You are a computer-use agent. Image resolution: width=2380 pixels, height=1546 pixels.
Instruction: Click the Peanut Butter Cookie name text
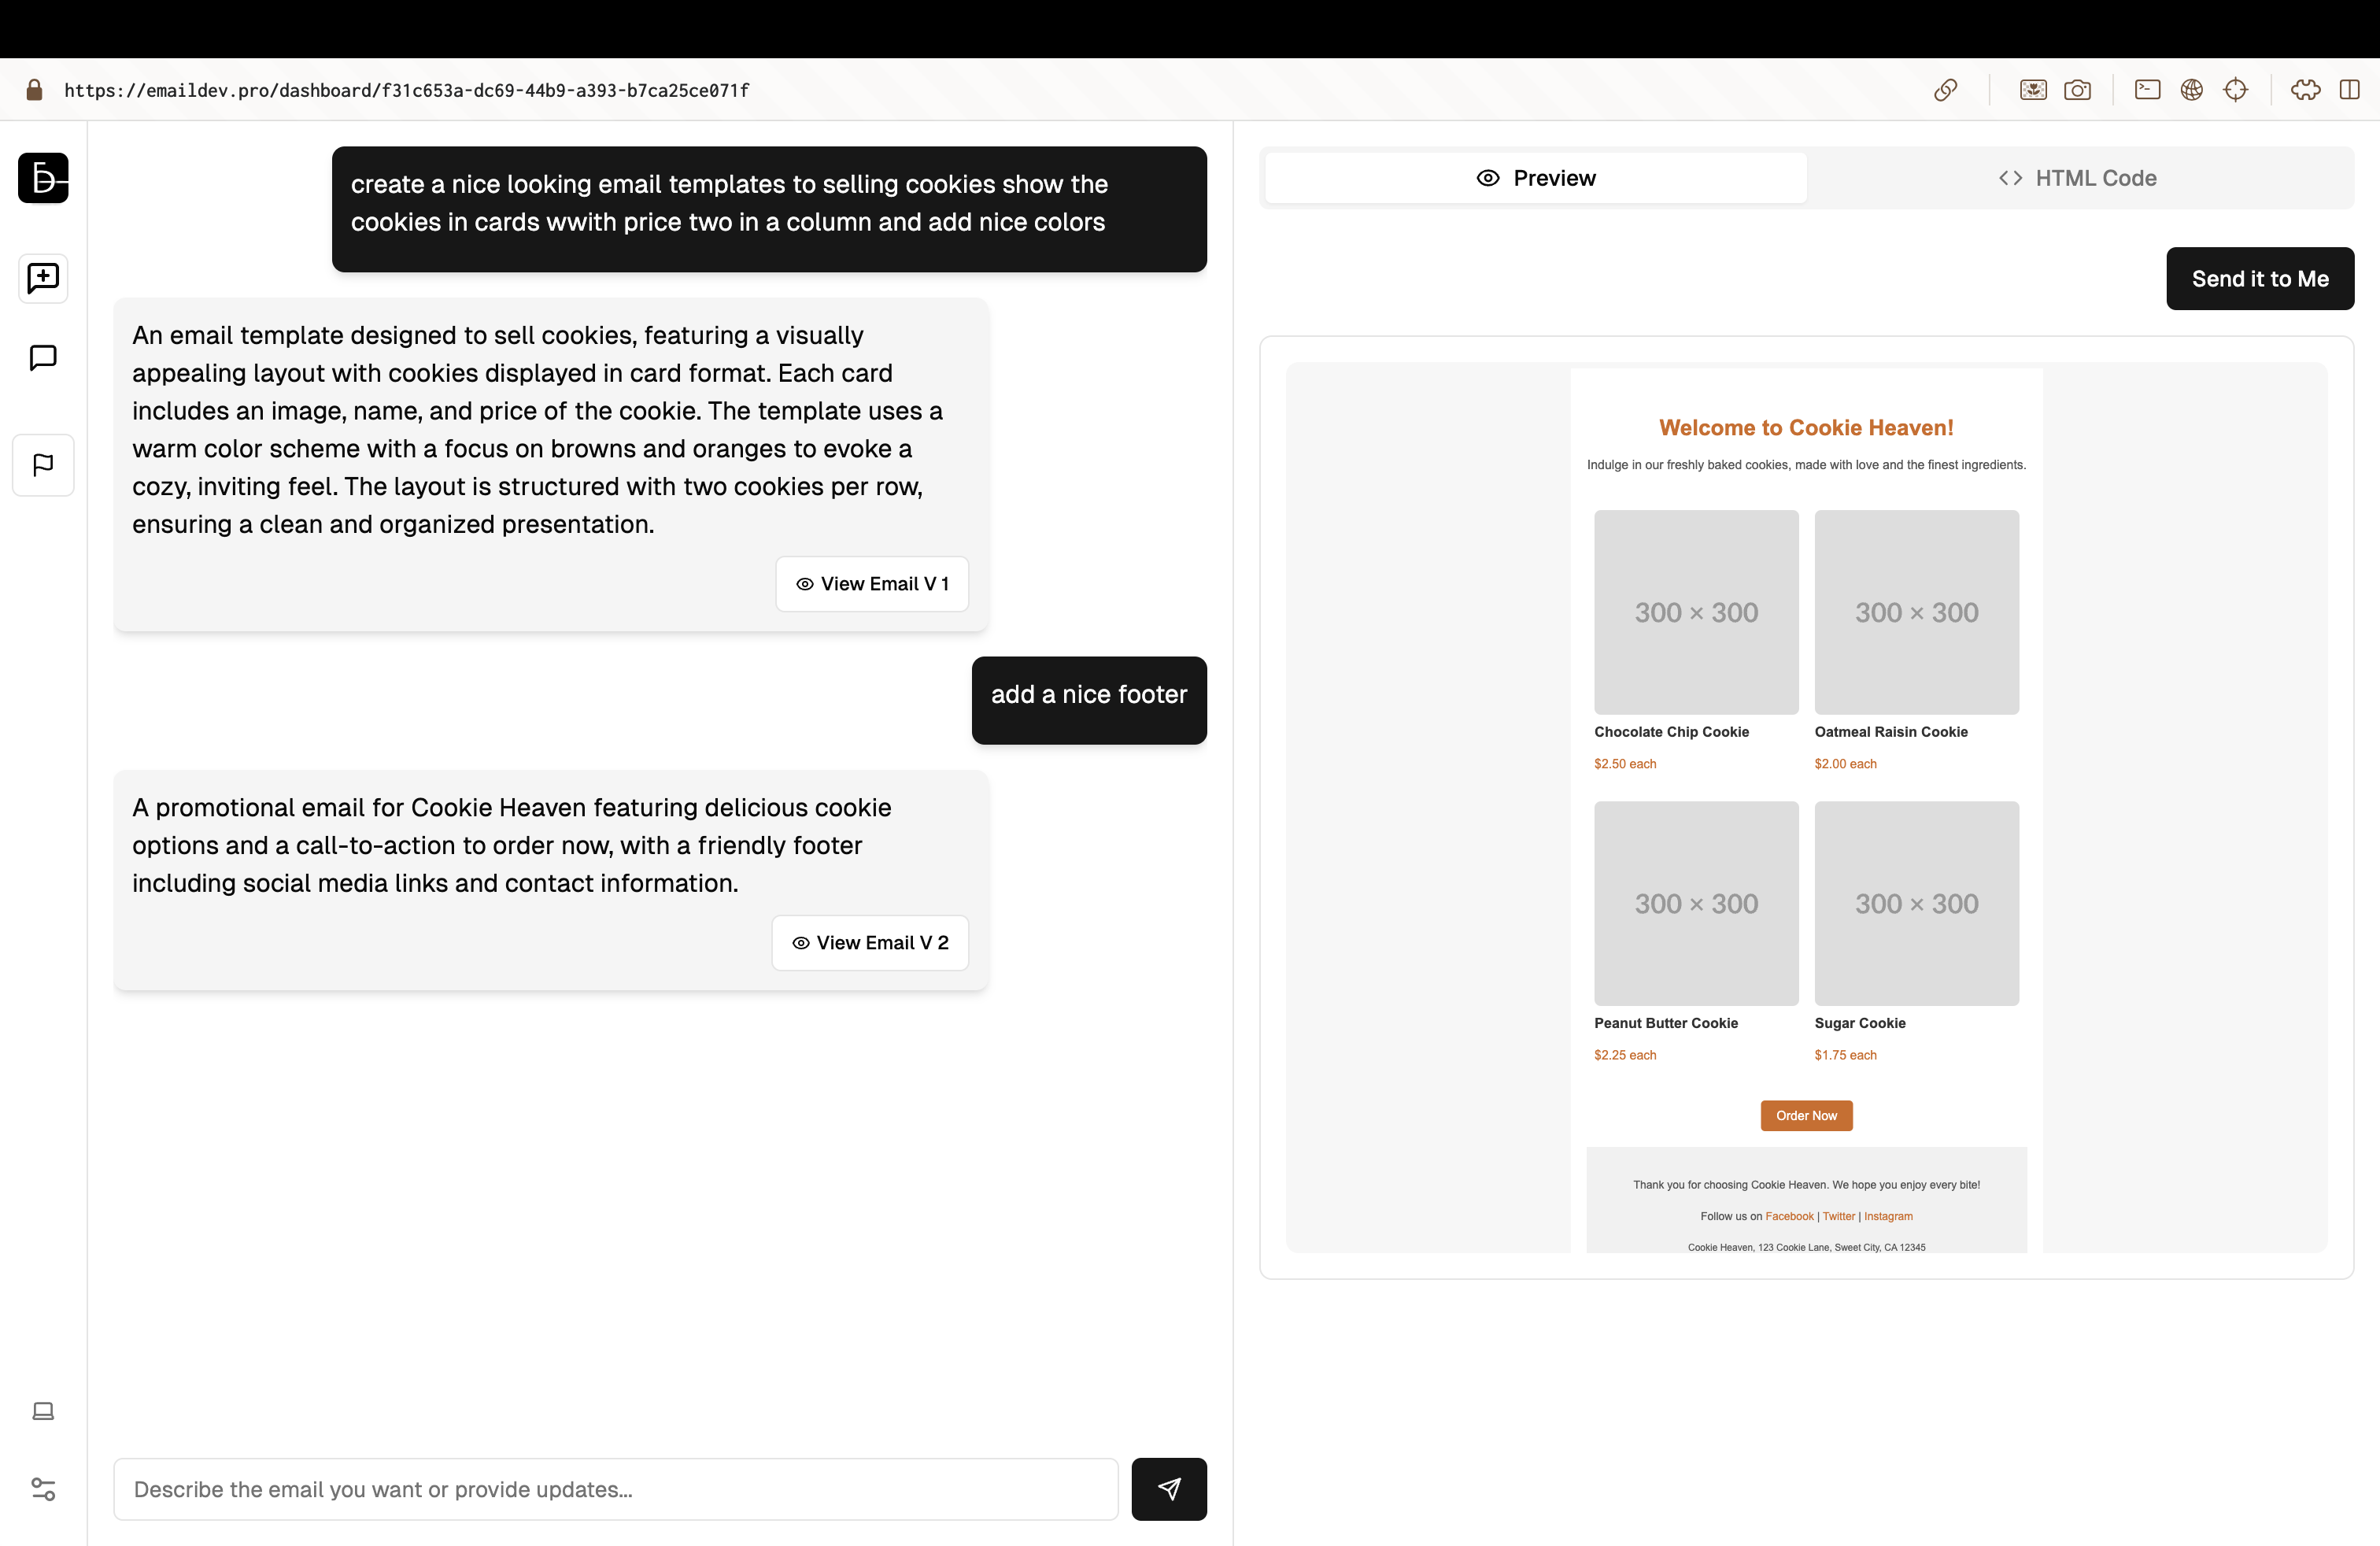pos(1666,1023)
